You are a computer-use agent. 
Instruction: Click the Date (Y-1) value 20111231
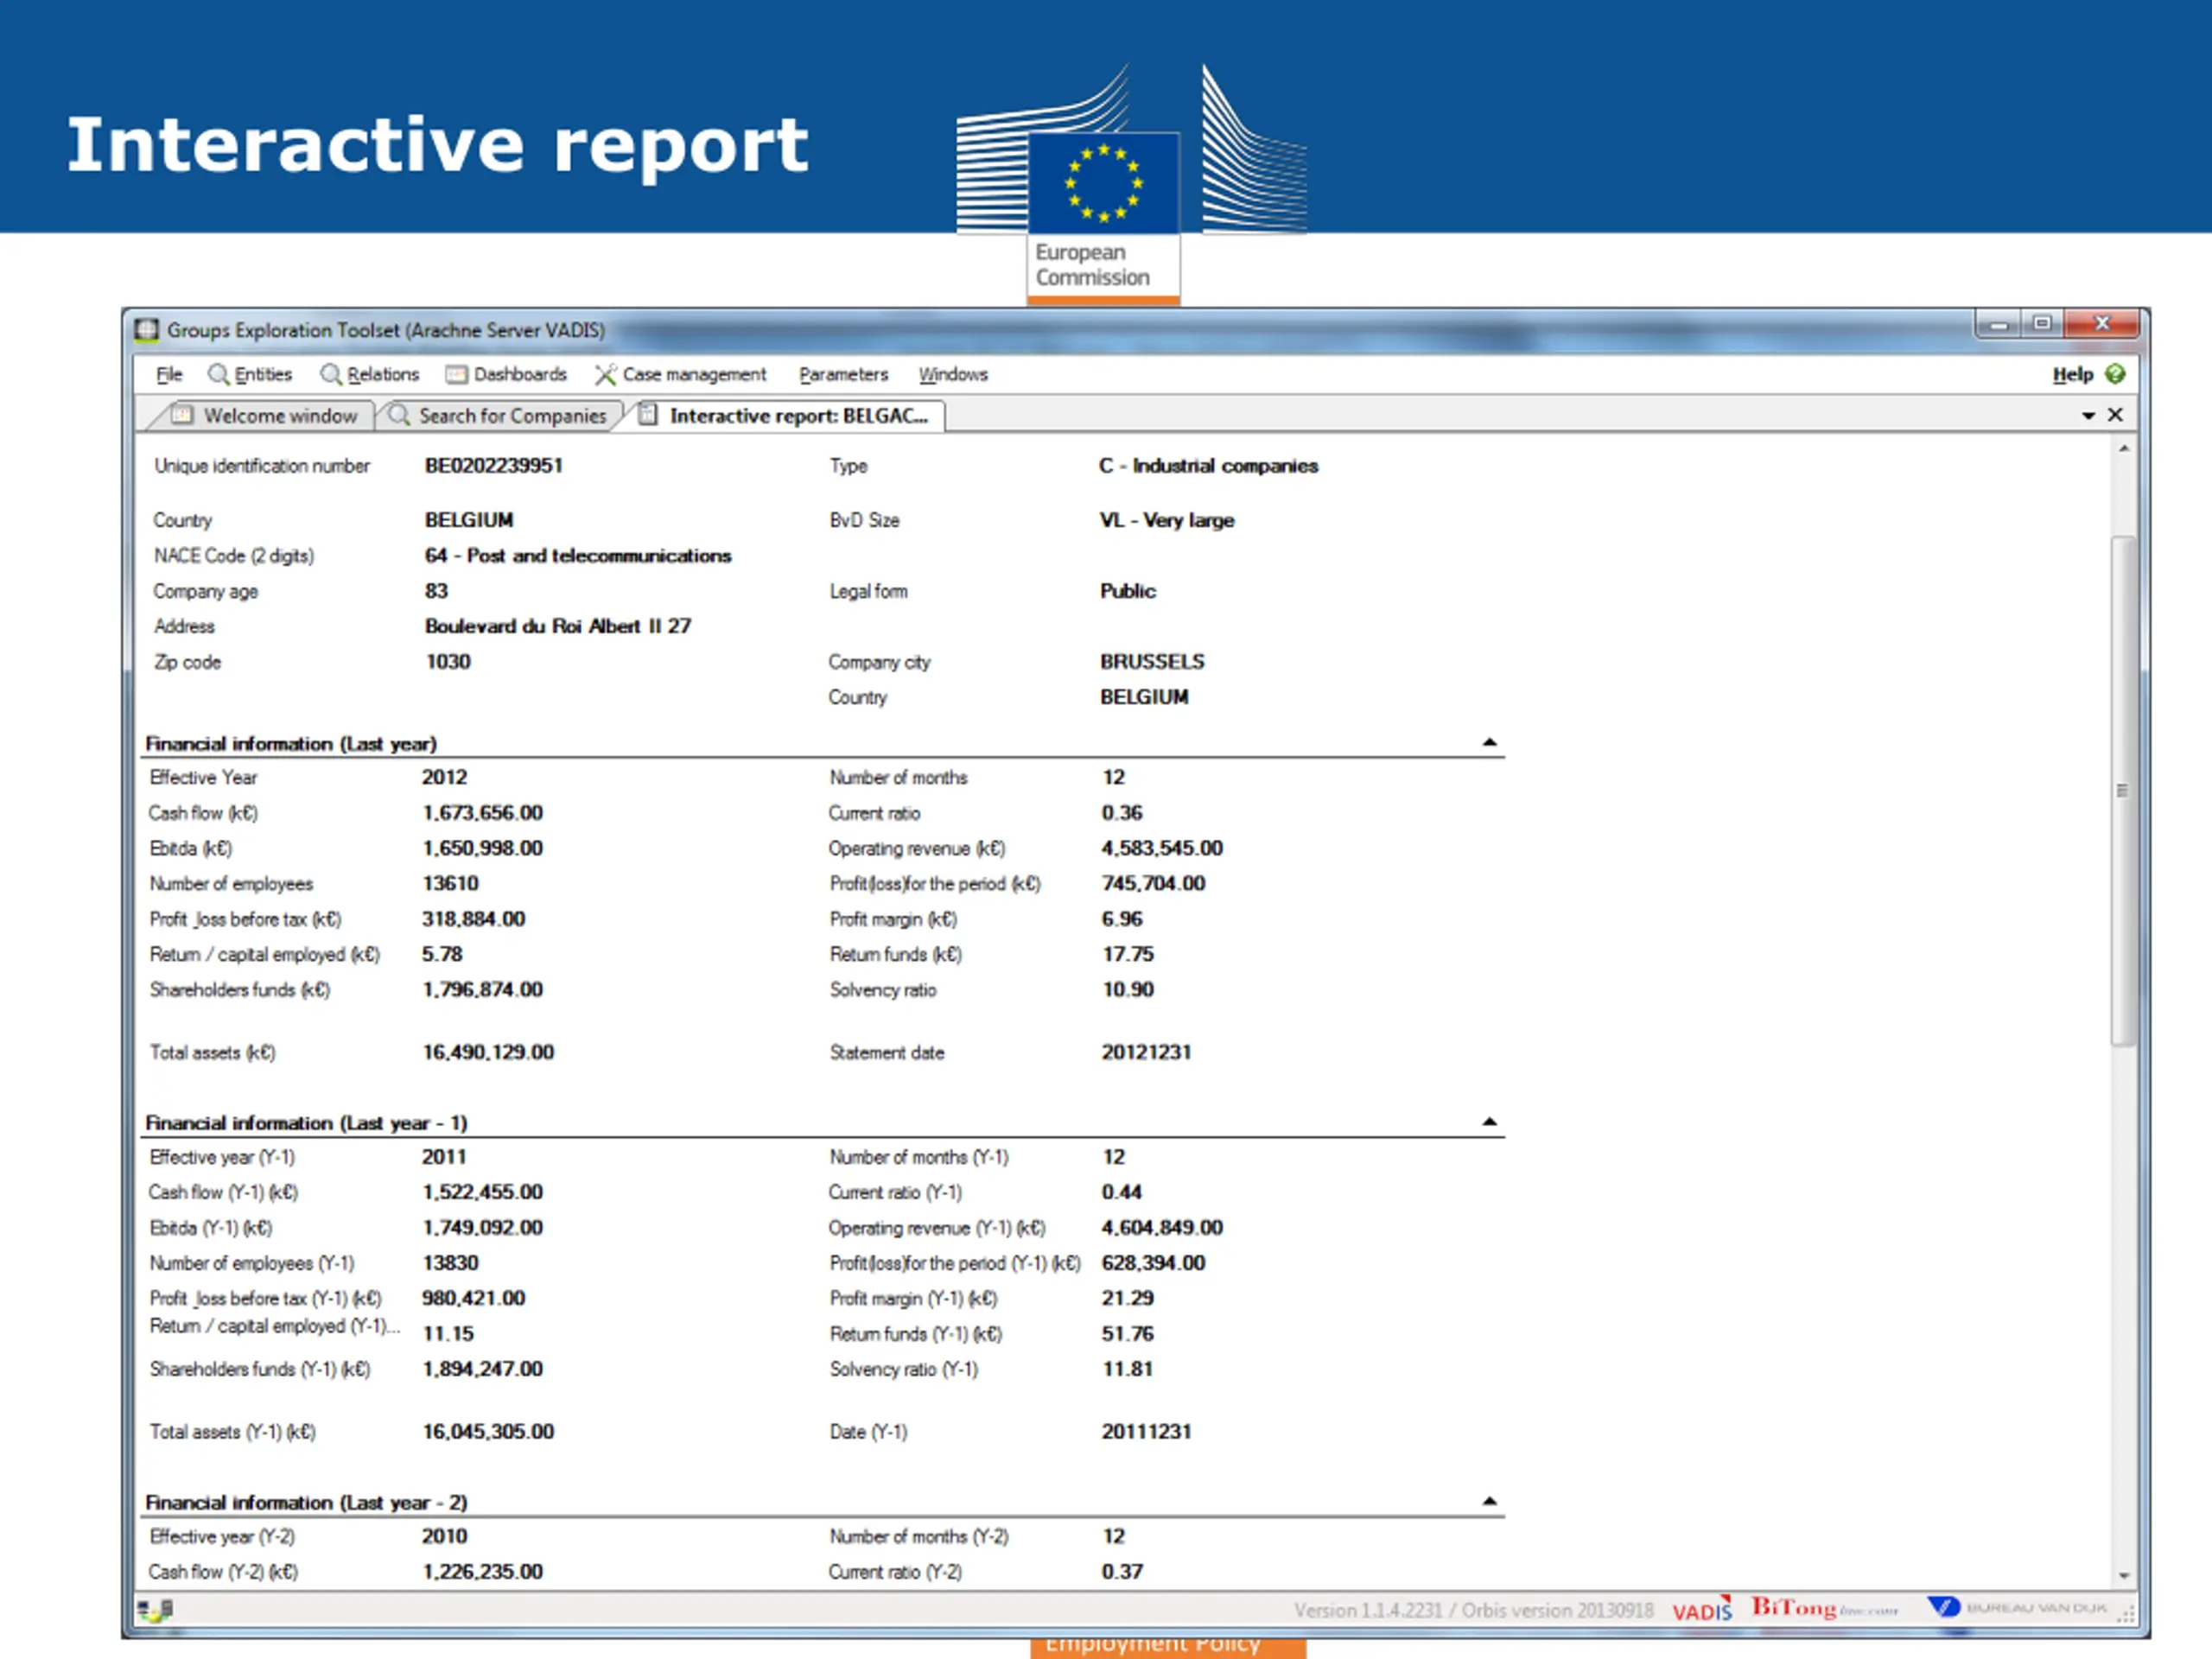coord(1146,1431)
